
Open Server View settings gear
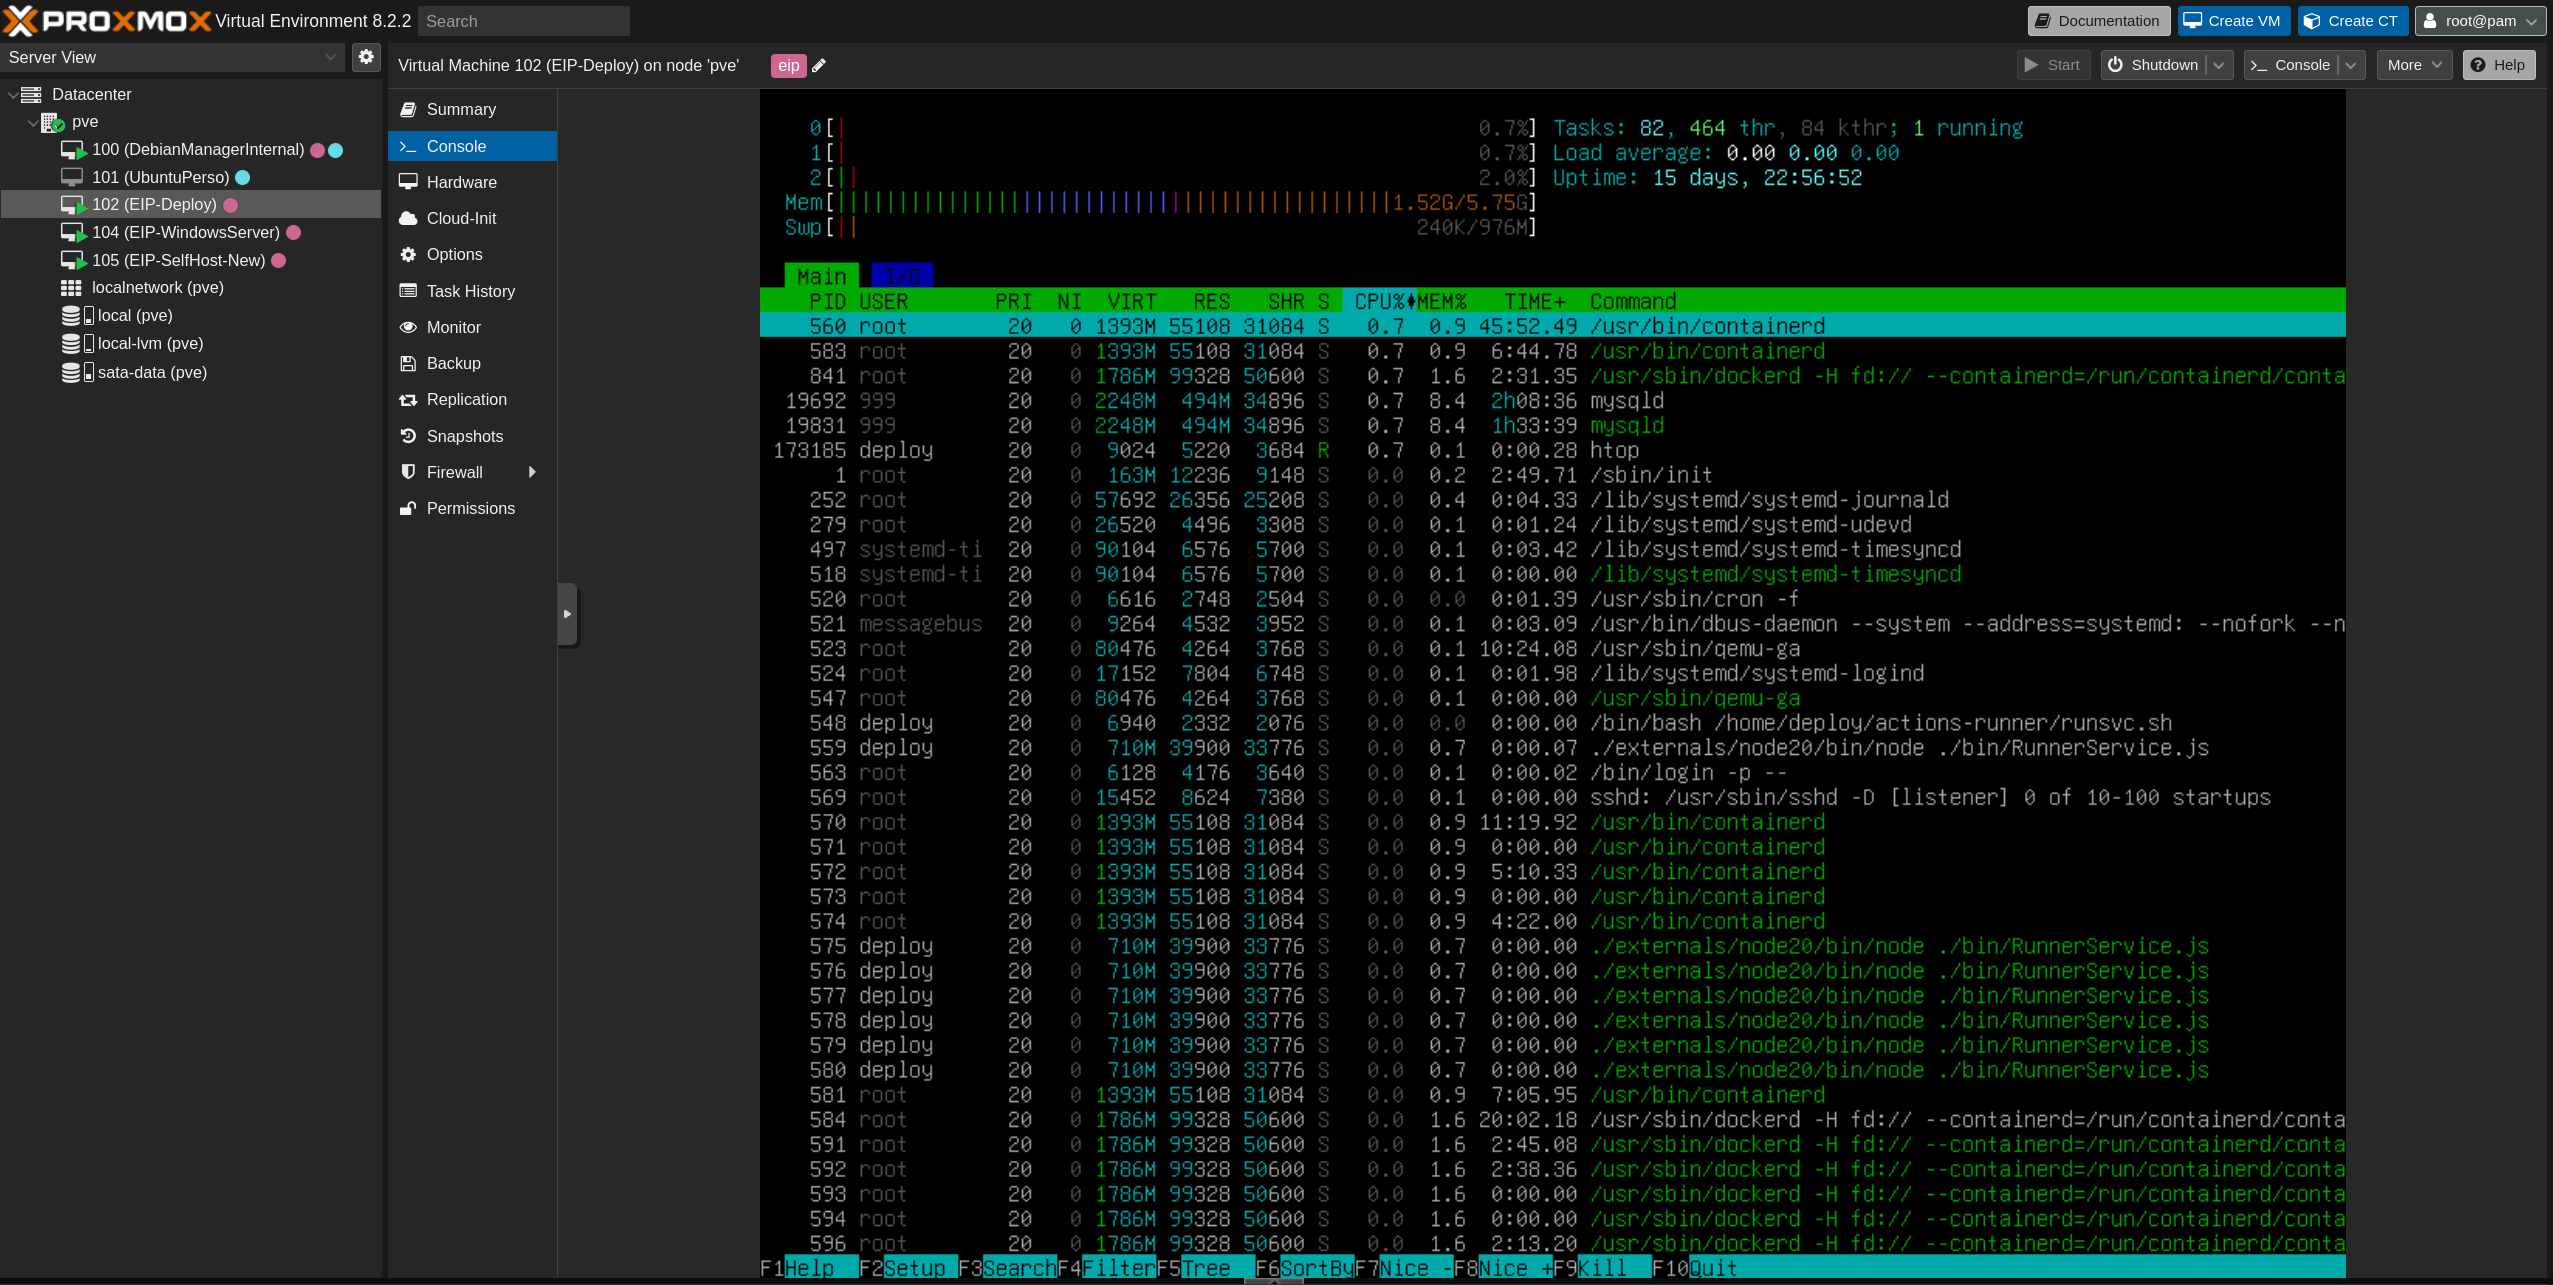[x=366, y=57]
